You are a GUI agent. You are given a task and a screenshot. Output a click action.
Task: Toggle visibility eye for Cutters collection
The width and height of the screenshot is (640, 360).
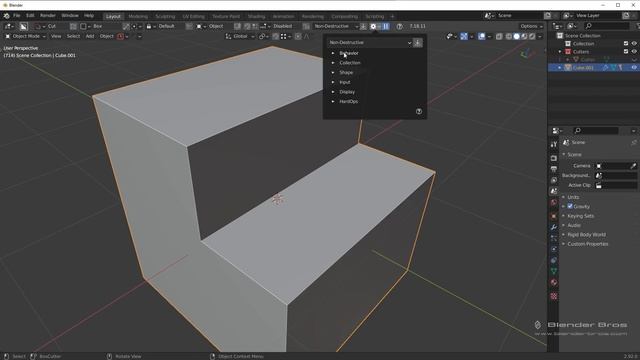634,52
